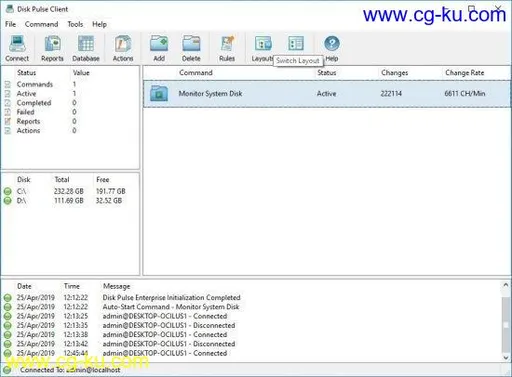Click the Completed status row label

(34, 103)
